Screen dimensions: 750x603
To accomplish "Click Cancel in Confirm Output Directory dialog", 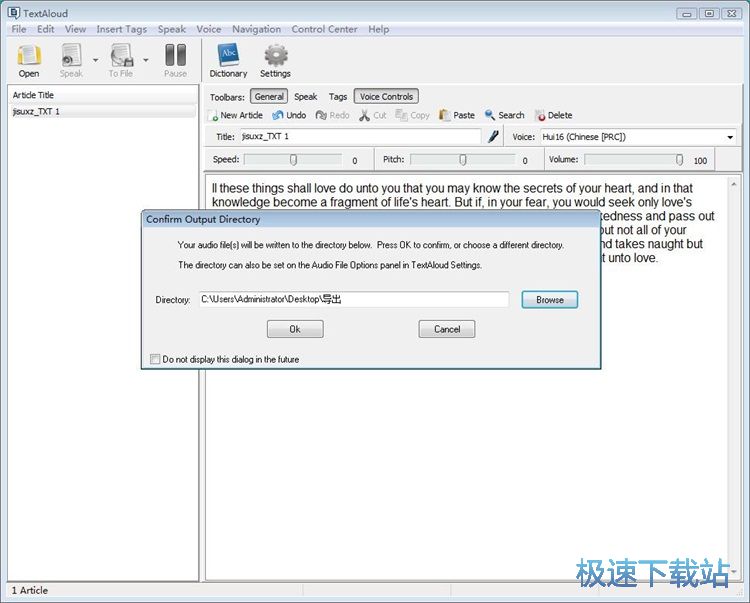I will coord(447,329).
